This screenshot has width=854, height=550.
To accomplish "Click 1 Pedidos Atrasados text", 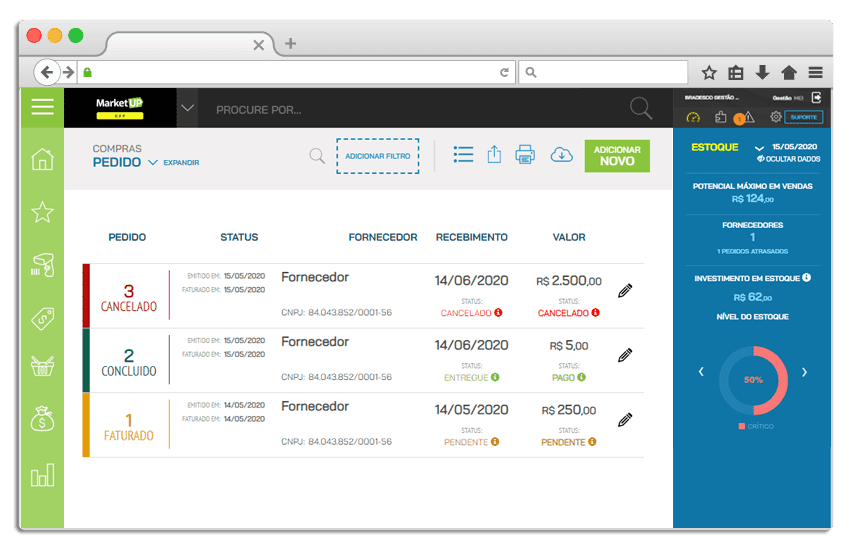I will click(752, 252).
